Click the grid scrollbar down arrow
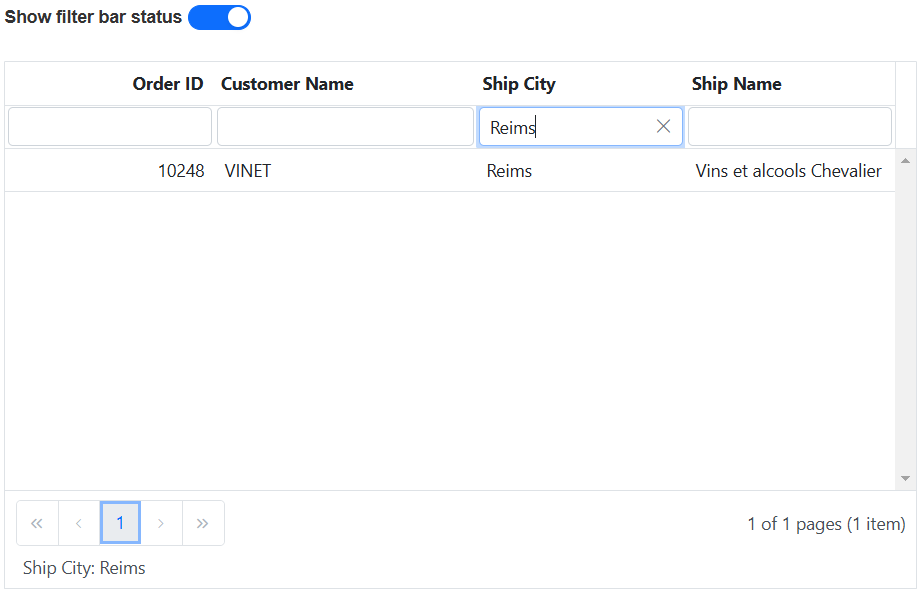Screen dimensions: 919x592 pyautogui.click(x=906, y=479)
